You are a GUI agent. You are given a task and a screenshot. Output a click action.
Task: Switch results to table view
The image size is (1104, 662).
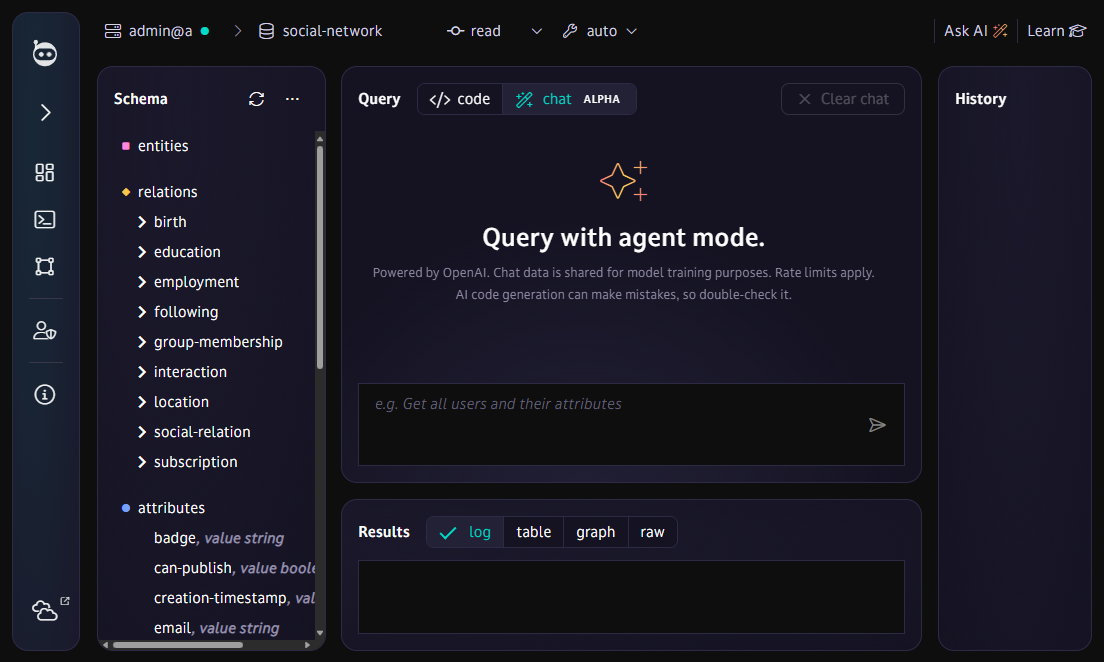point(534,532)
